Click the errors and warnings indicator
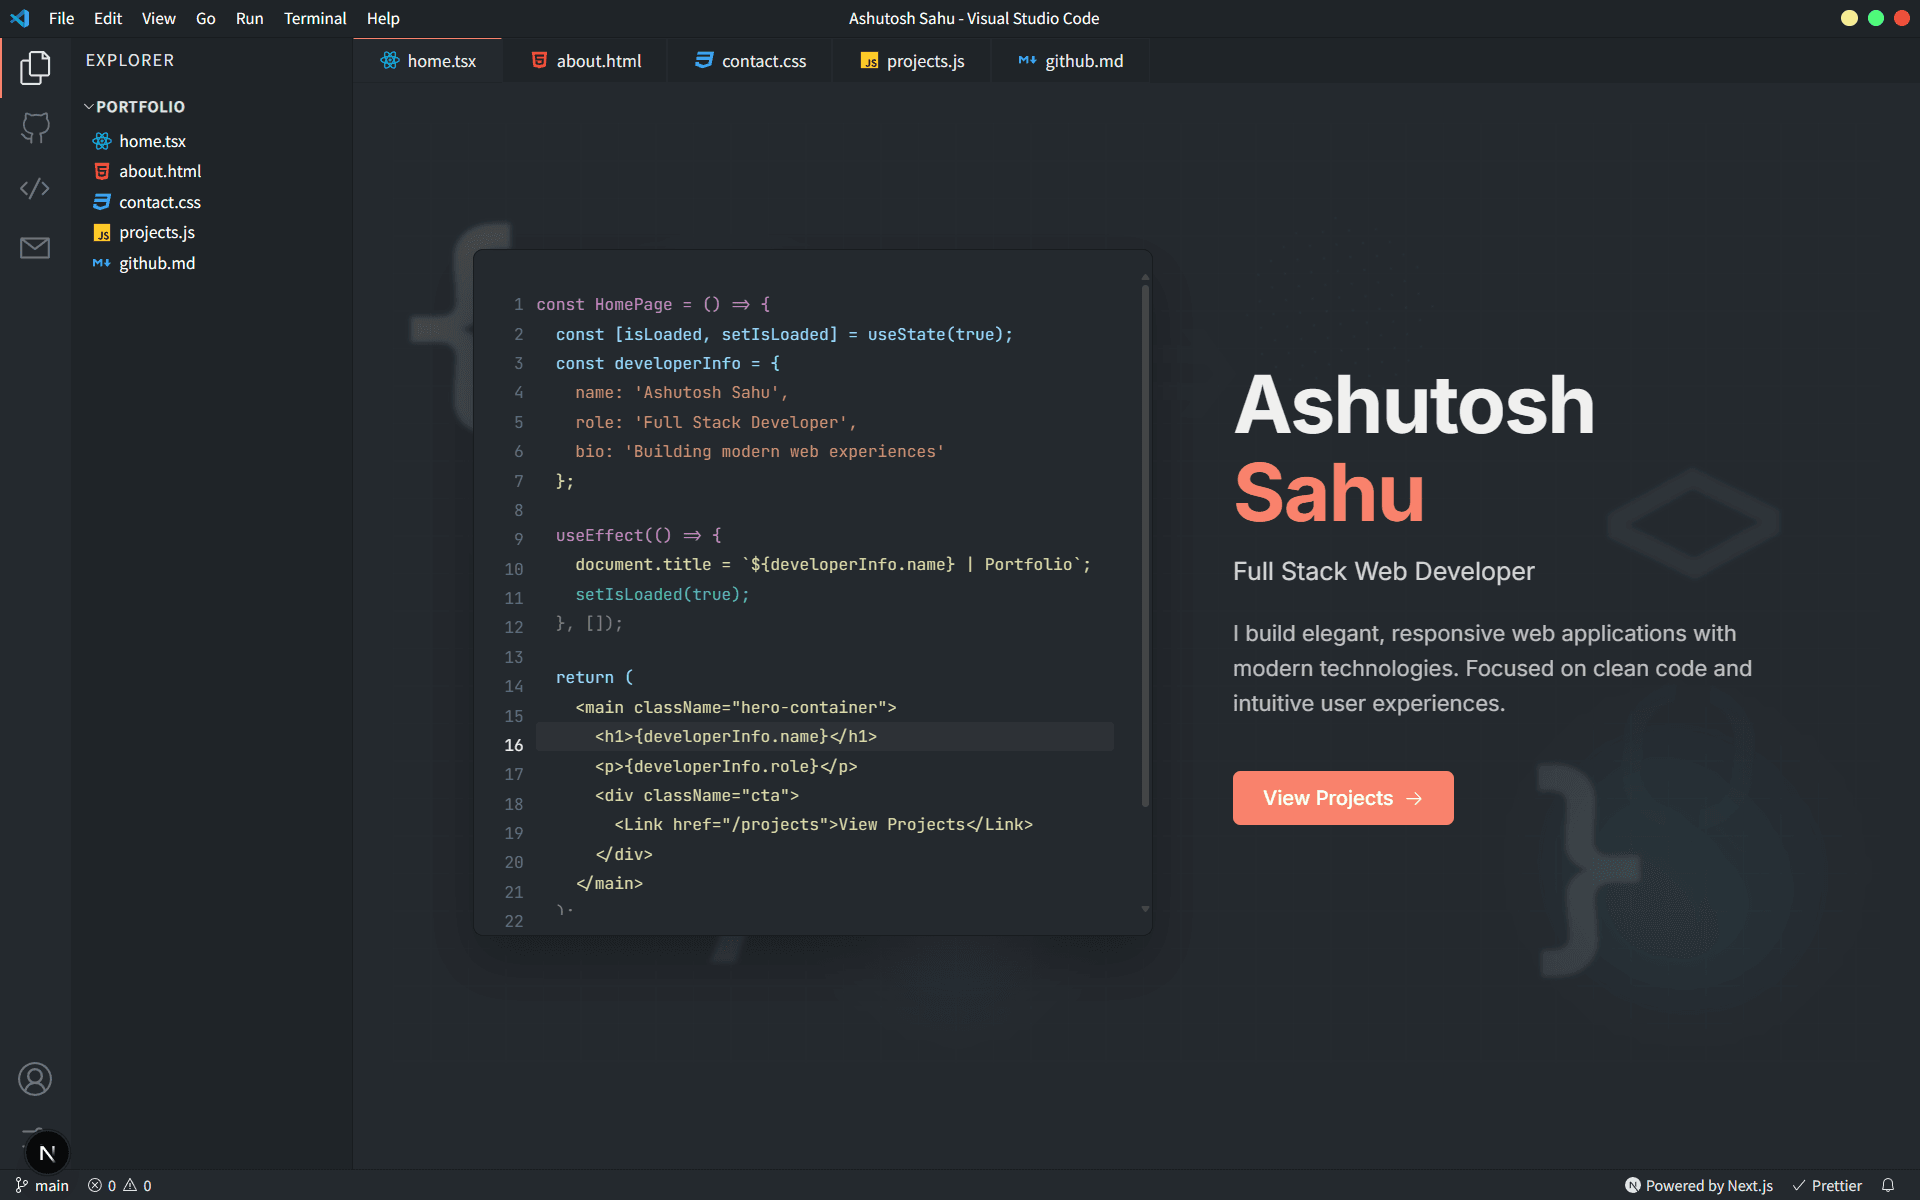 [119, 1186]
